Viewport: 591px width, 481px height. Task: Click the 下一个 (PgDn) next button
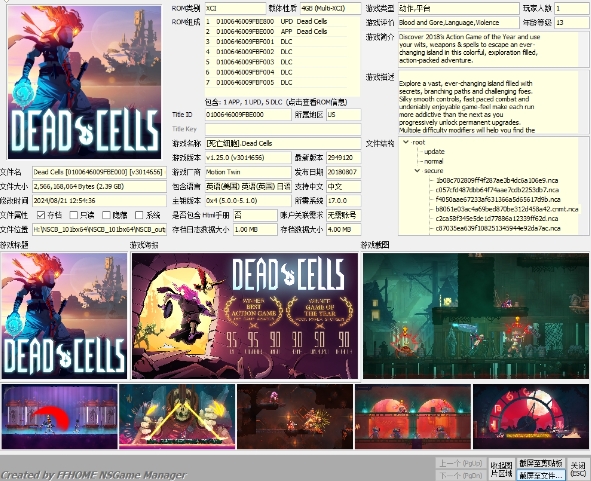coord(461,475)
